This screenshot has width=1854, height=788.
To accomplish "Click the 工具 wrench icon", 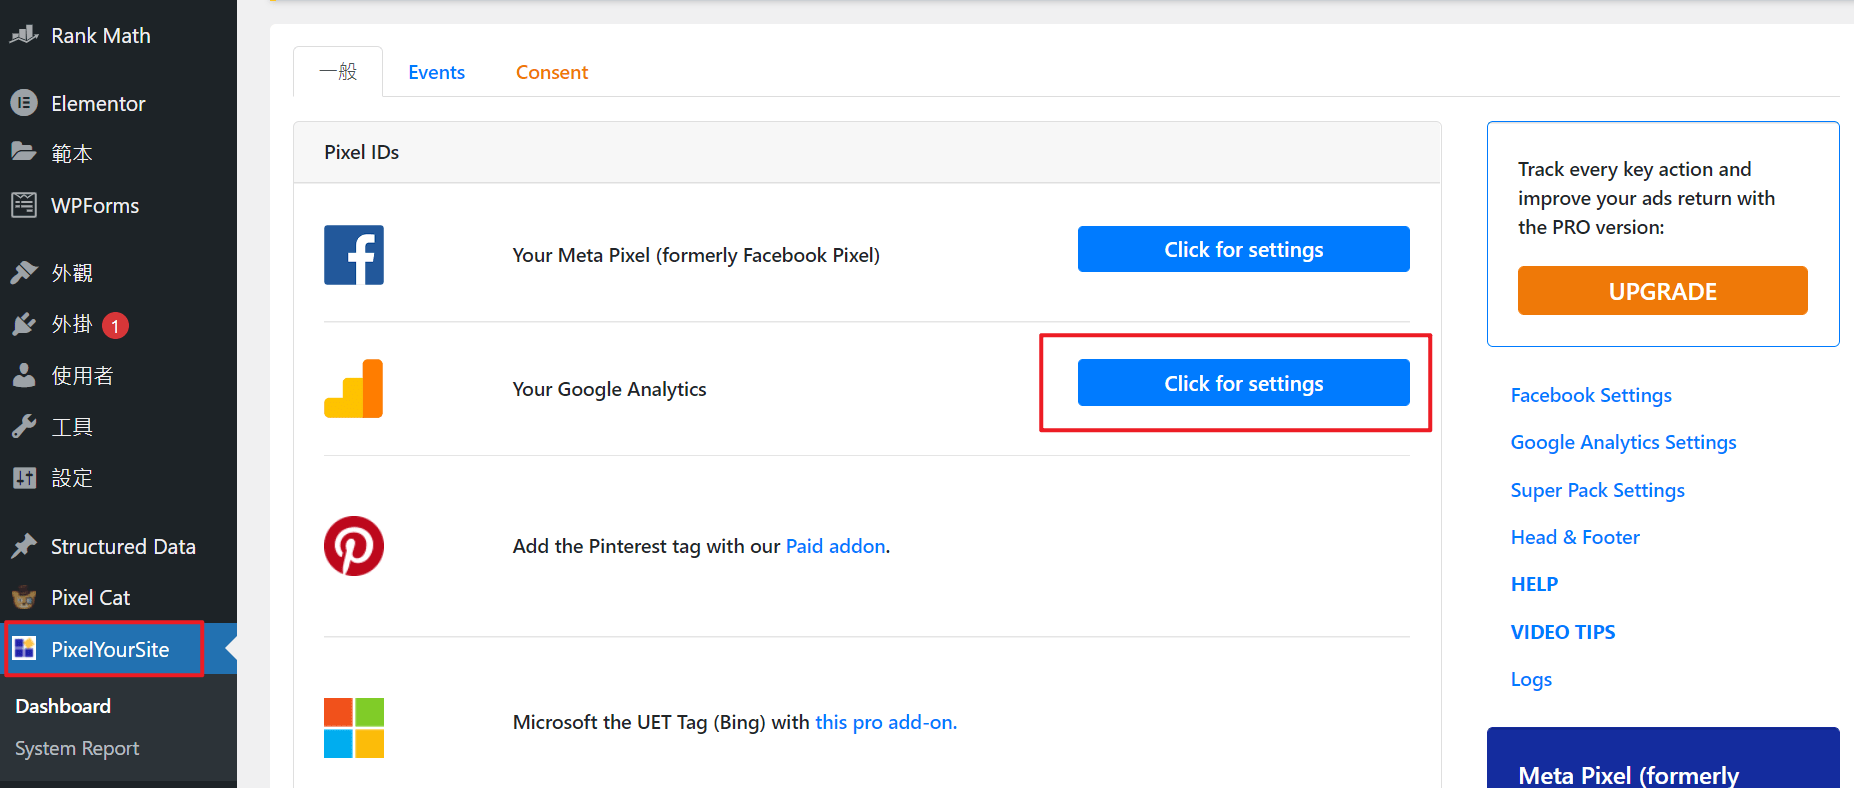I will click(24, 427).
